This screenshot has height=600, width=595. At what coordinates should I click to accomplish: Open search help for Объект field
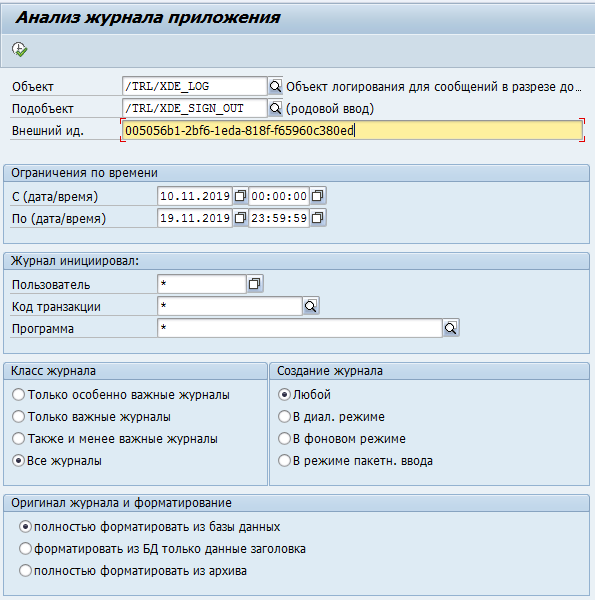[x=275, y=86]
